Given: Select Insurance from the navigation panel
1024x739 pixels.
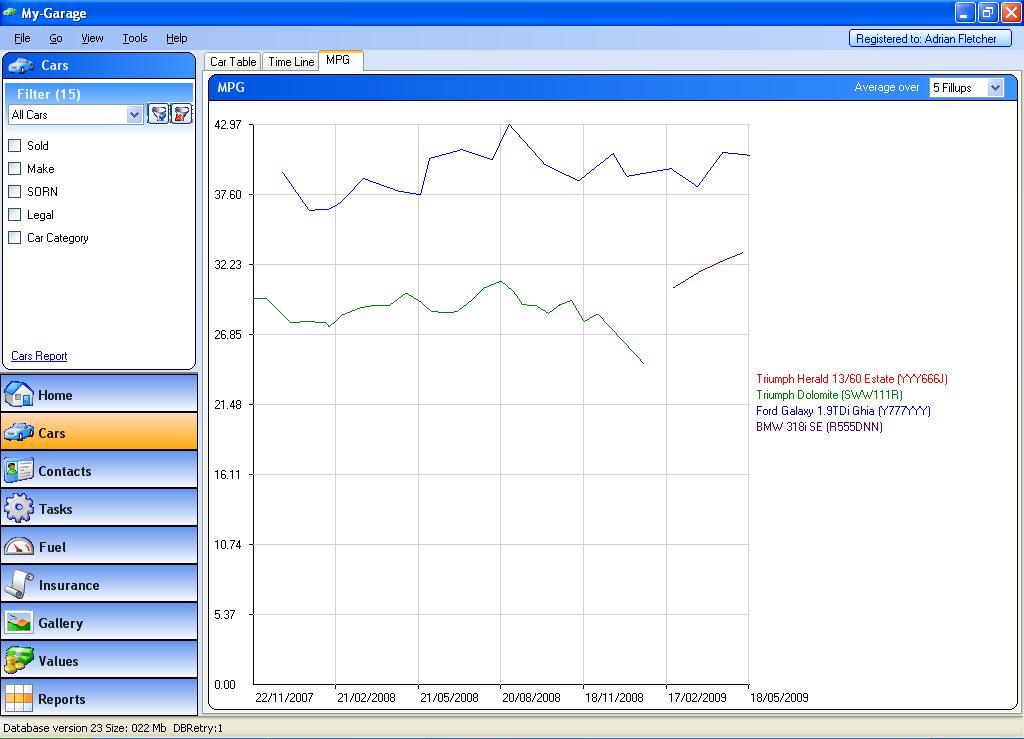Looking at the screenshot, I should [x=99, y=584].
